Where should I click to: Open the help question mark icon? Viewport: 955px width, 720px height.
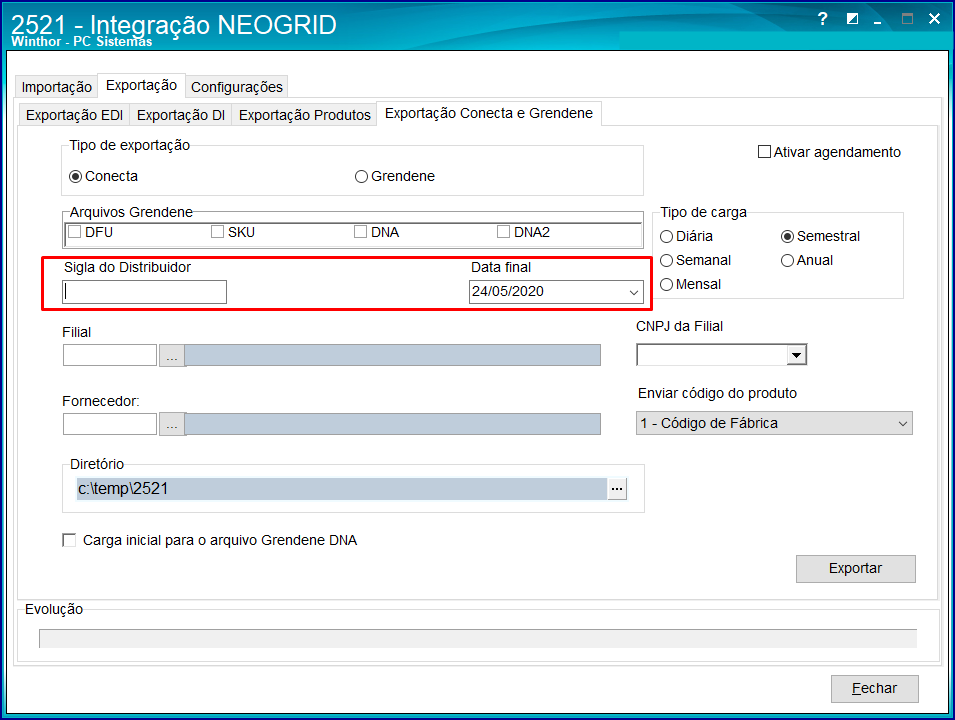click(823, 19)
